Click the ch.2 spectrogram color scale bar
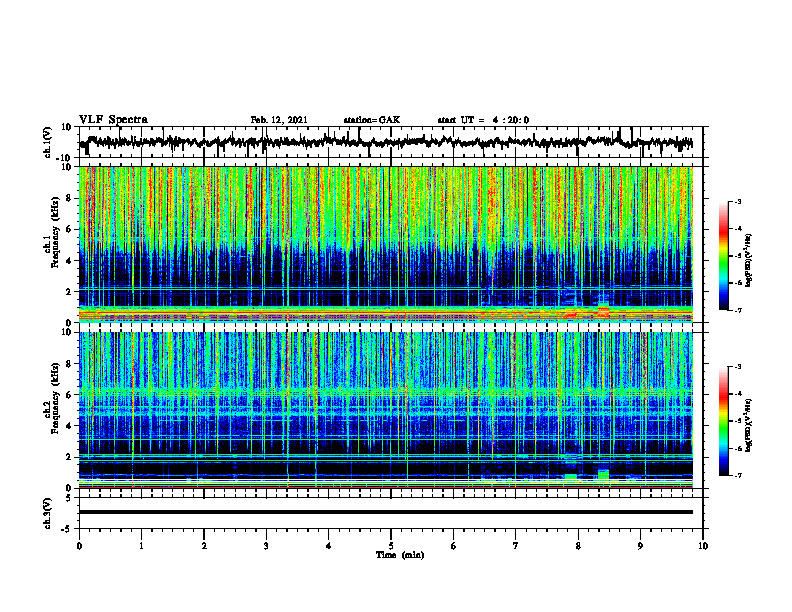Image resolution: width=792 pixels, height=612 pixels. 723,421
